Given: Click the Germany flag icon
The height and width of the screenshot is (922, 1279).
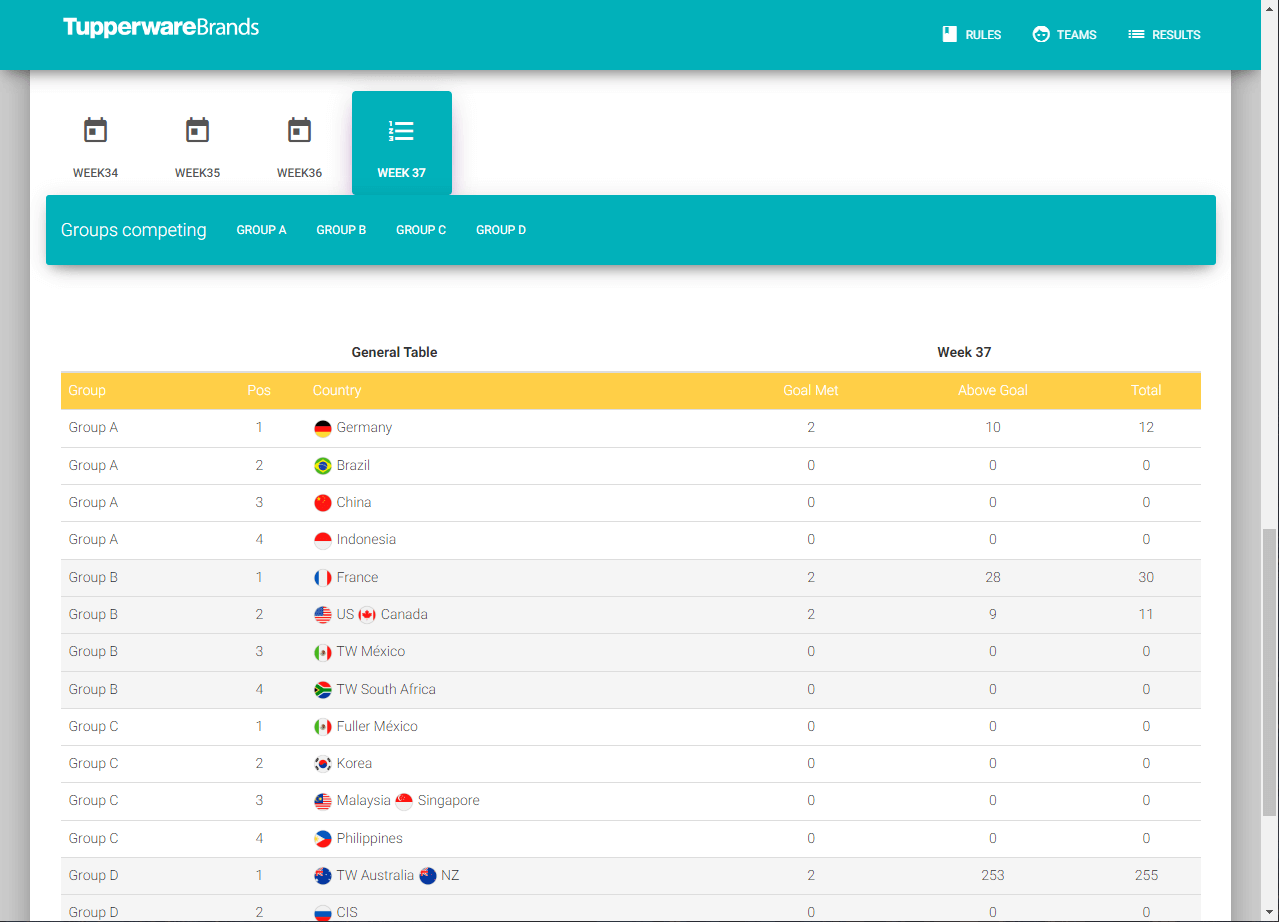Looking at the screenshot, I should [x=323, y=428].
